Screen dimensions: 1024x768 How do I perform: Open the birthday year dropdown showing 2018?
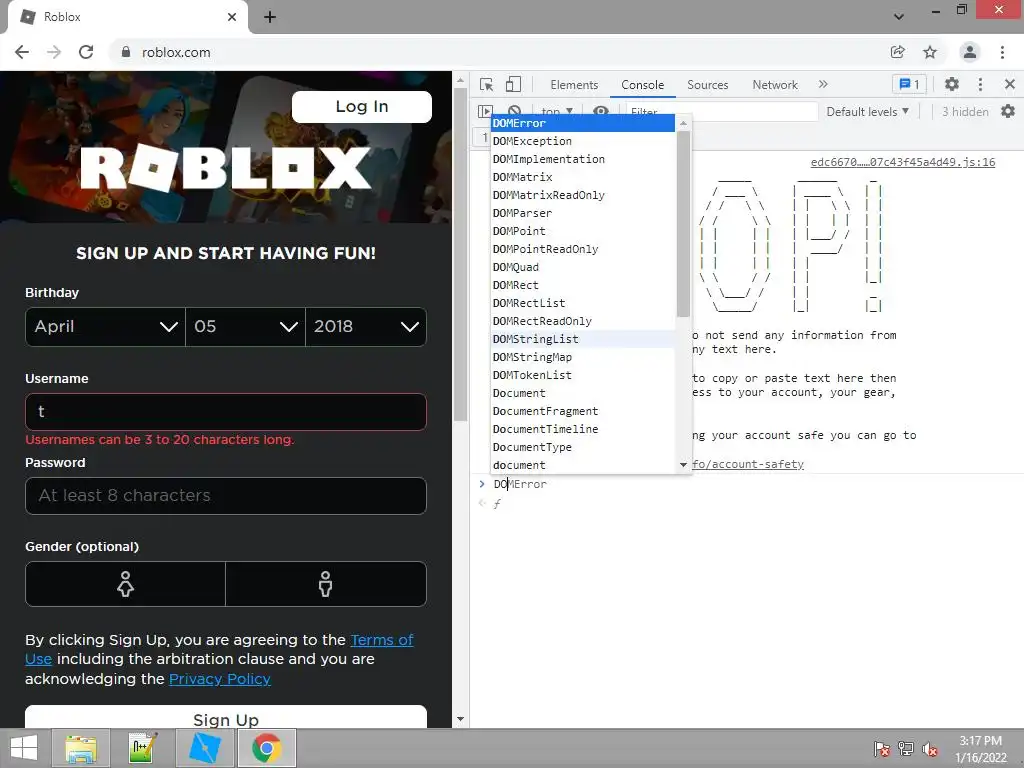pyautogui.click(x=366, y=327)
